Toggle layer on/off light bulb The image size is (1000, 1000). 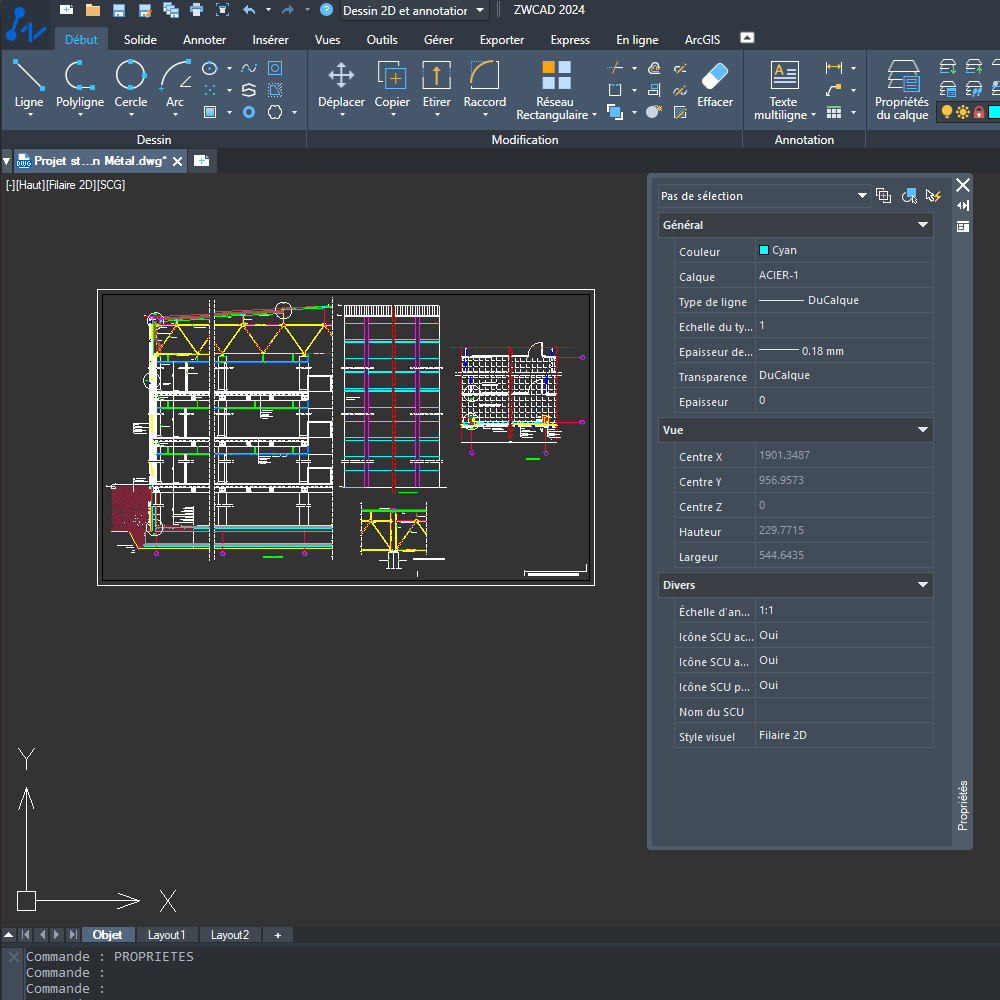coord(947,112)
